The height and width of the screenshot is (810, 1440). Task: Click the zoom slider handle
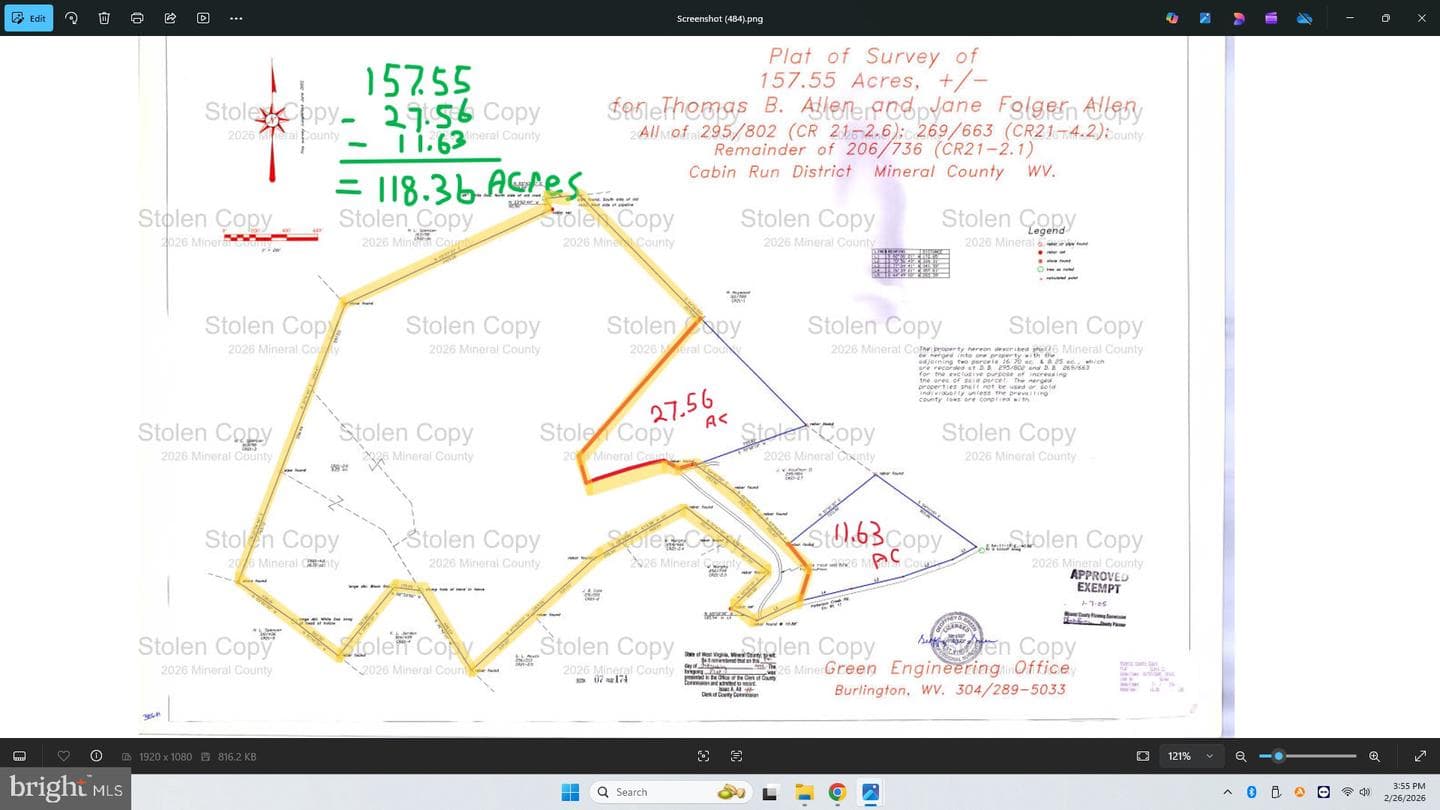(x=1278, y=756)
